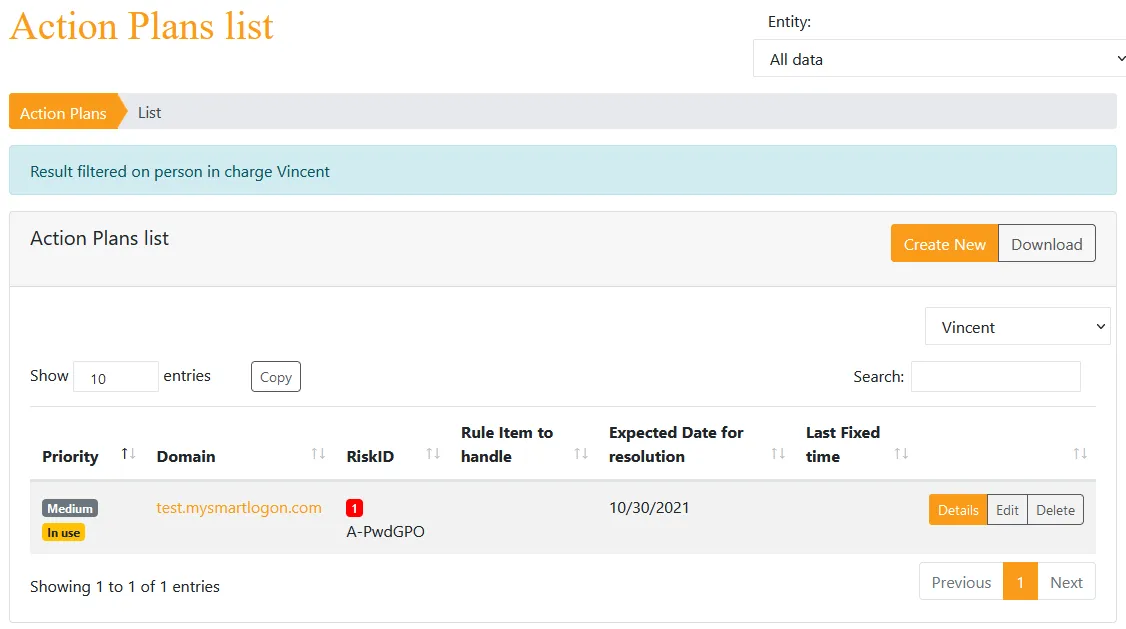Open the Vincent person filter dropdown
The width and height of the screenshot is (1126, 629).
click(1018, 327)
